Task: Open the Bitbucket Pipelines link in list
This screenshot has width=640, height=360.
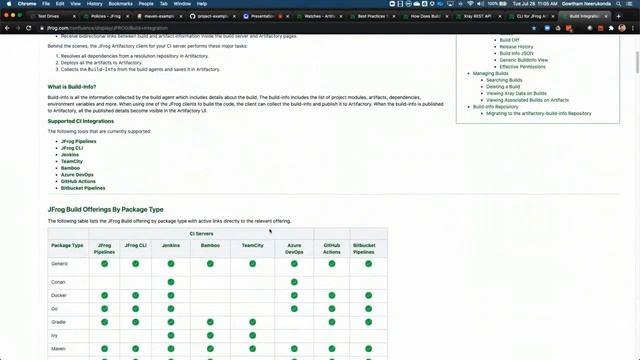Action: click(x=83, y=188)
